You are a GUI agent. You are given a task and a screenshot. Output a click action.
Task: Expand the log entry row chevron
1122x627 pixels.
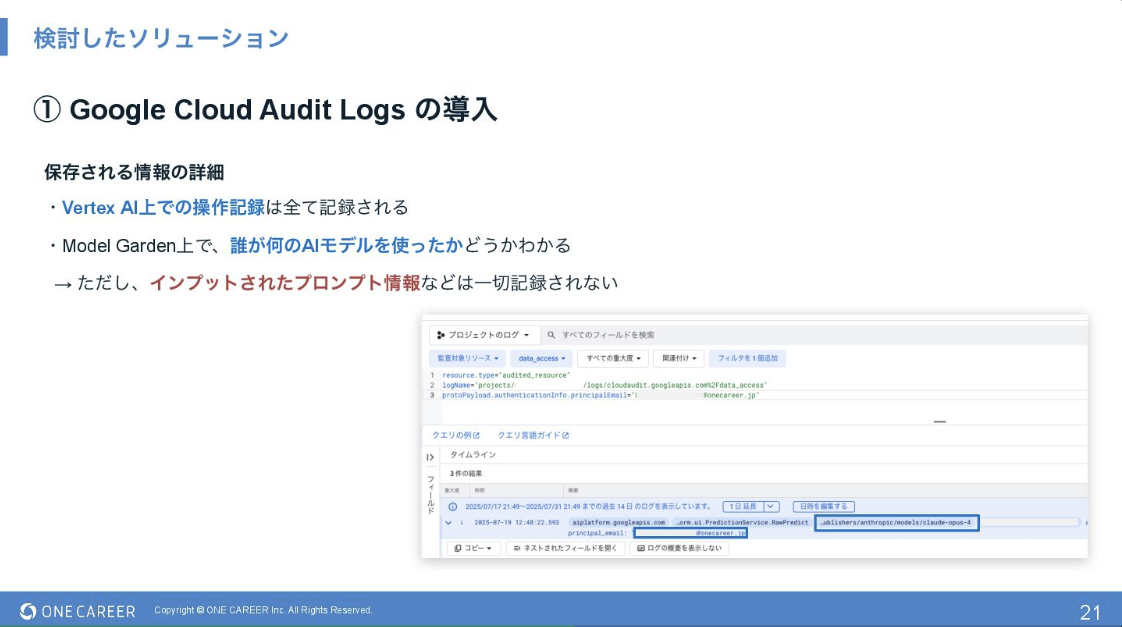pyautogui.click(x=448, y=522)
